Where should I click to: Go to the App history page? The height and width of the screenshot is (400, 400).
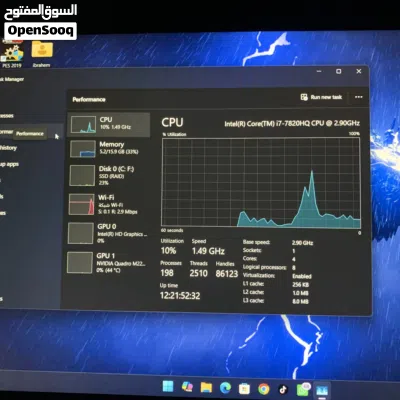click(x=8, y=148)
